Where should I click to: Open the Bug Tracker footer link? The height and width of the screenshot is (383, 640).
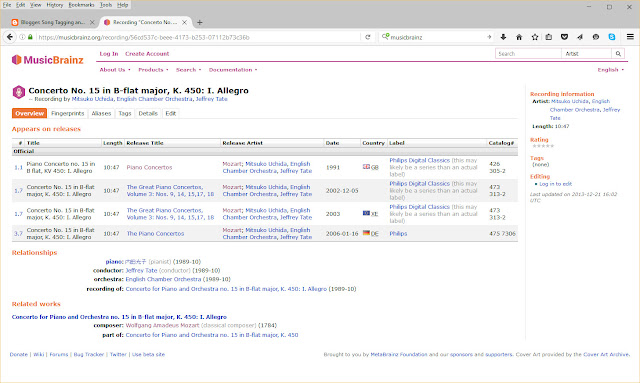89,354
